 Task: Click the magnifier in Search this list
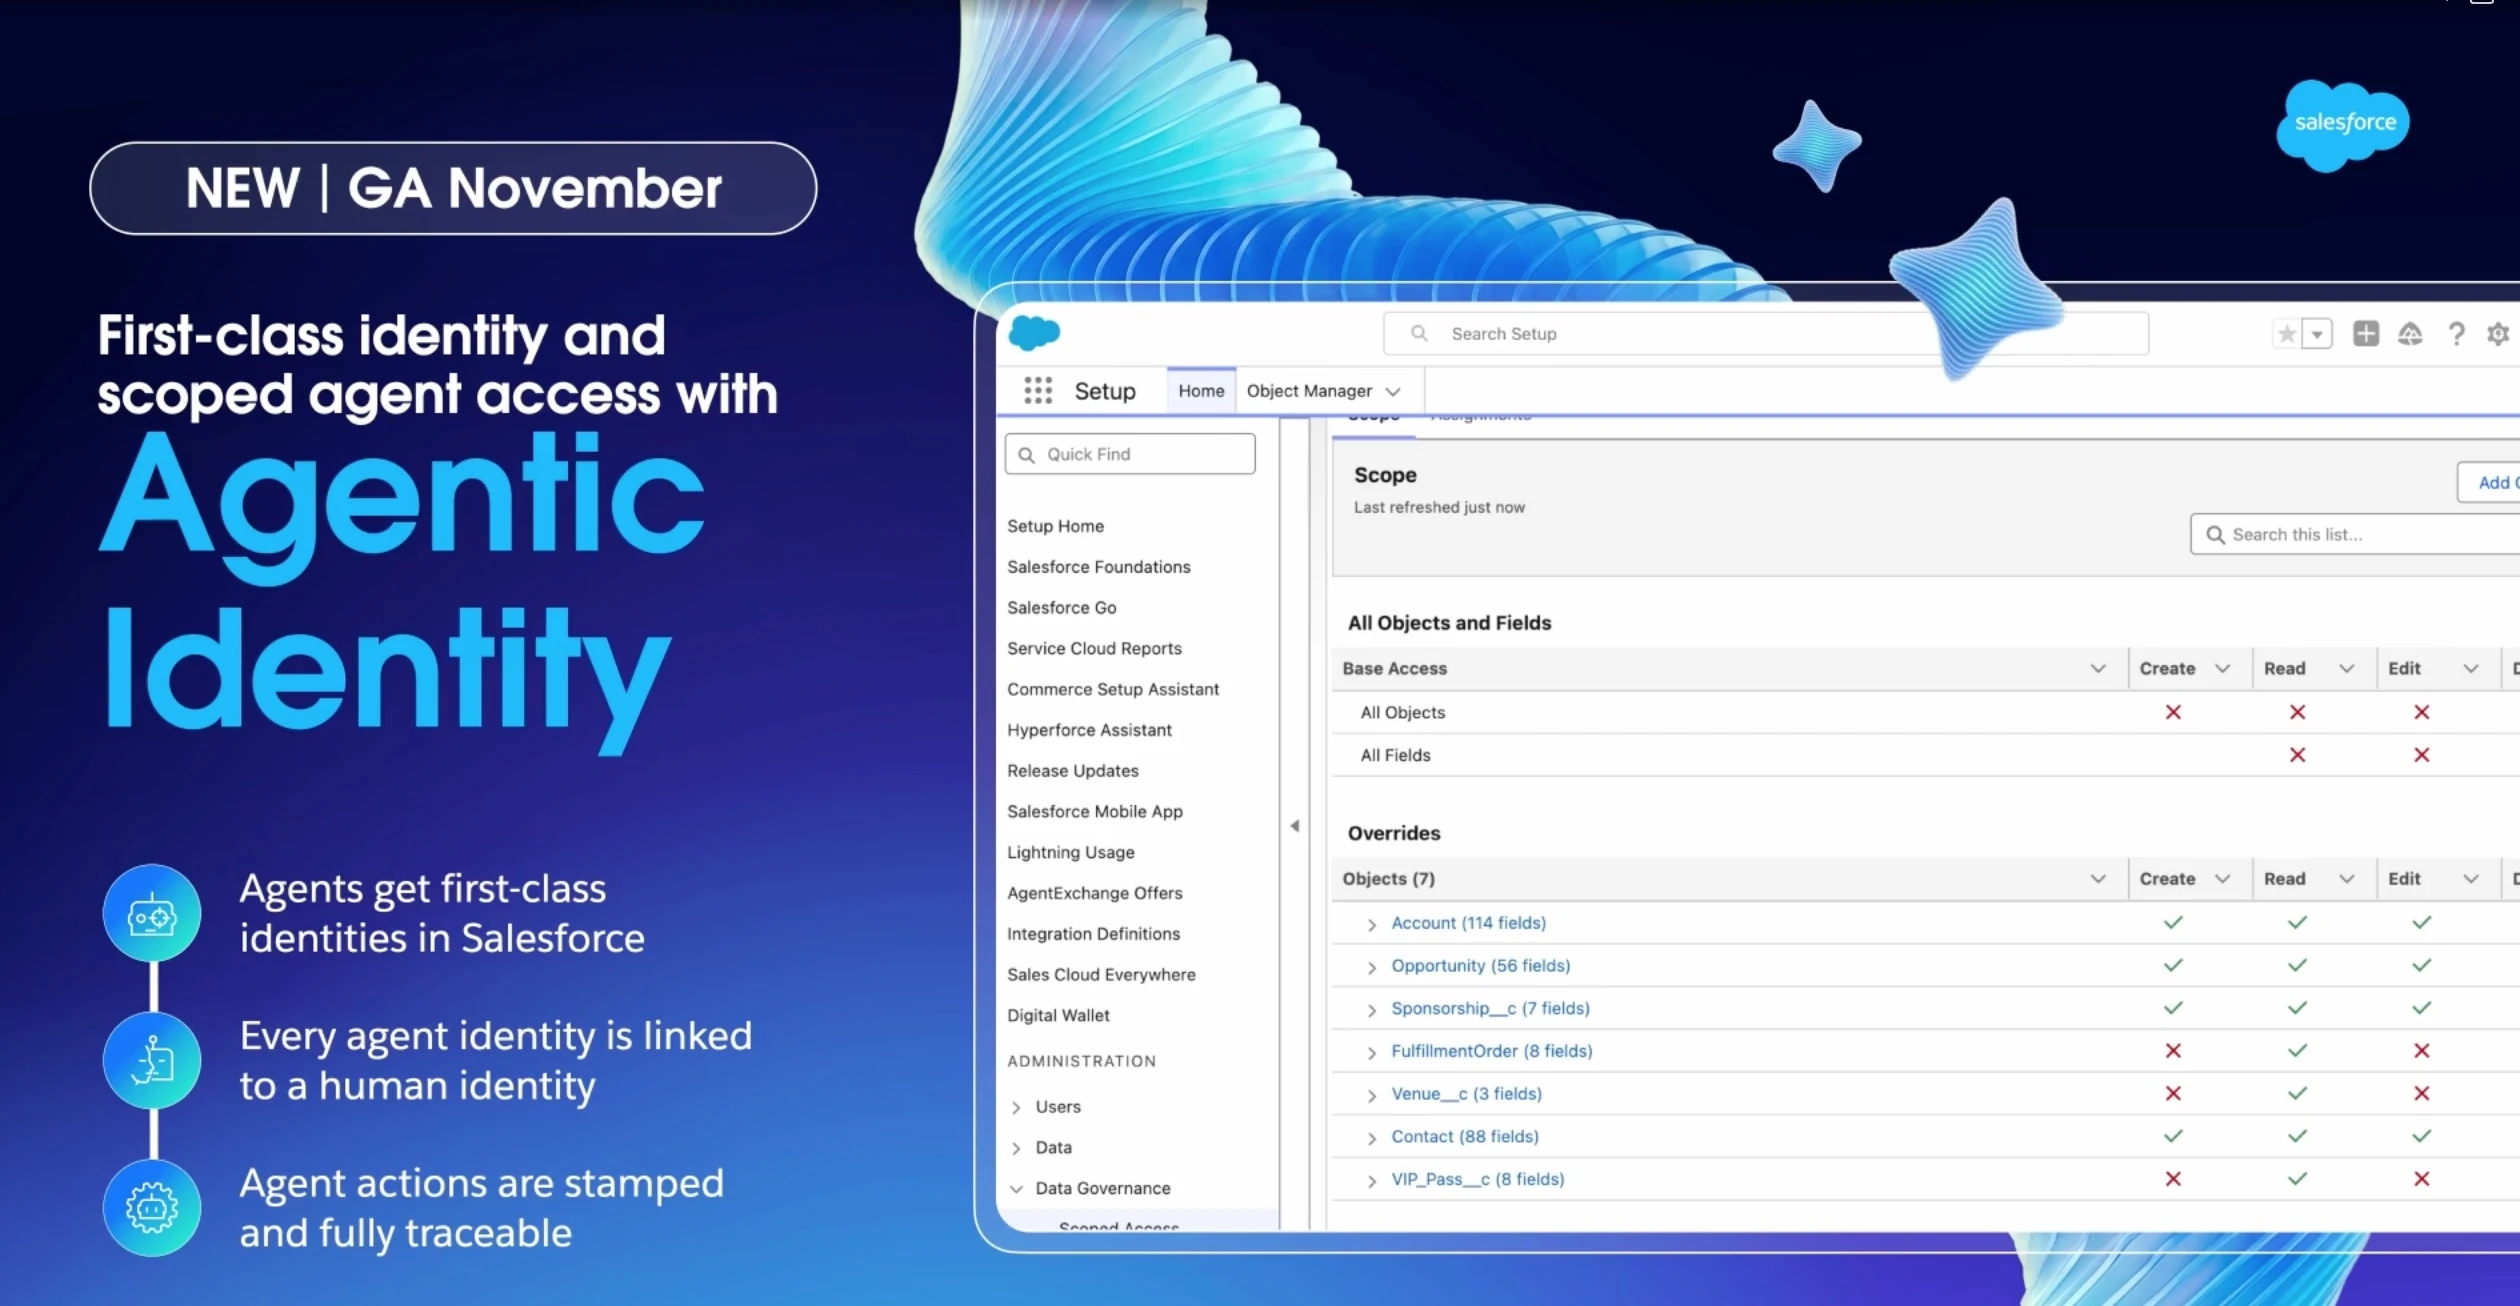click(2216, 535)
